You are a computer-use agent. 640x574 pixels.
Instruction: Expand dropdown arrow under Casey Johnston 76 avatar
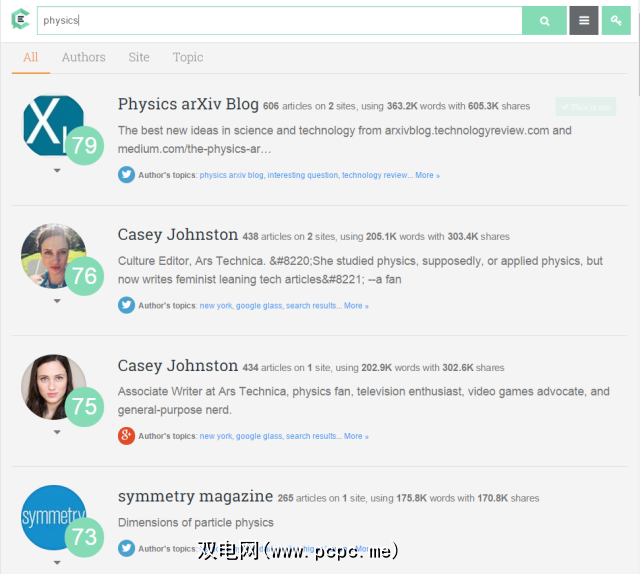coord(57,301)
